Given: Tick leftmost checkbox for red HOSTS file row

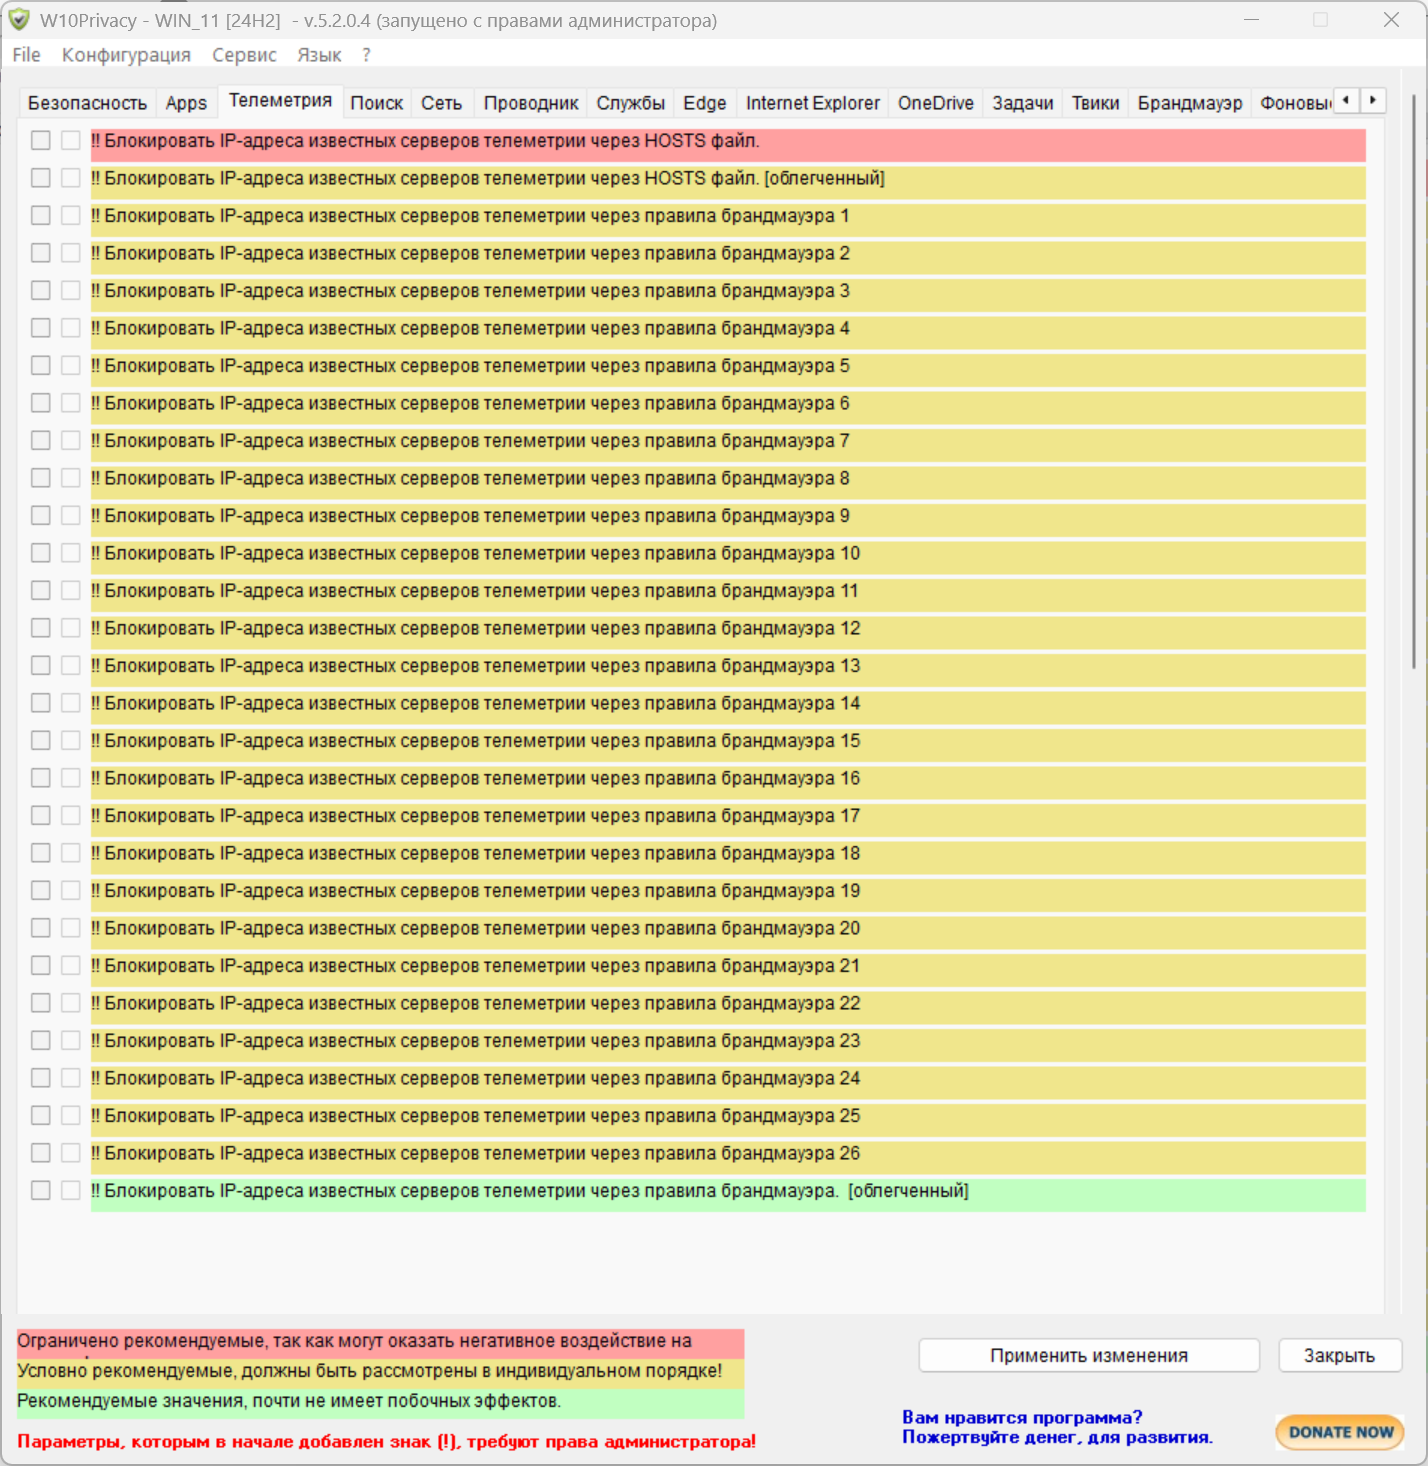Looking at the screenshot, I should [40, 141].
